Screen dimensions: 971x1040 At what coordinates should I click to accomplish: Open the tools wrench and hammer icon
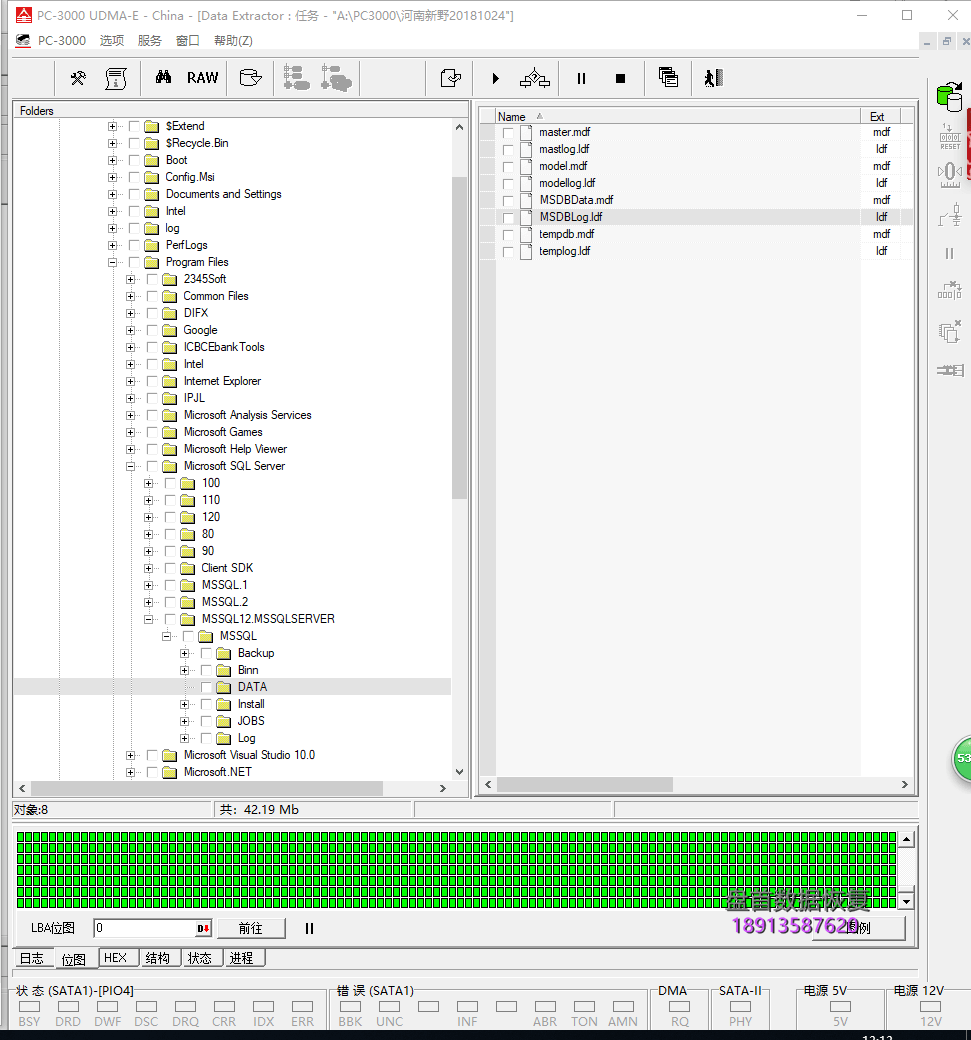pyautogui.click(x=78, y=78)
